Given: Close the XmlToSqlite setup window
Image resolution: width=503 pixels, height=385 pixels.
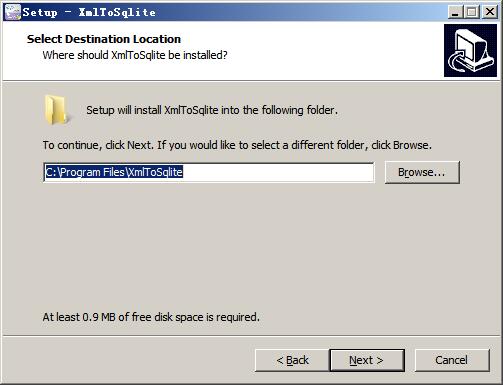Looking at the screenshot, I should click(x=490, y=12).
